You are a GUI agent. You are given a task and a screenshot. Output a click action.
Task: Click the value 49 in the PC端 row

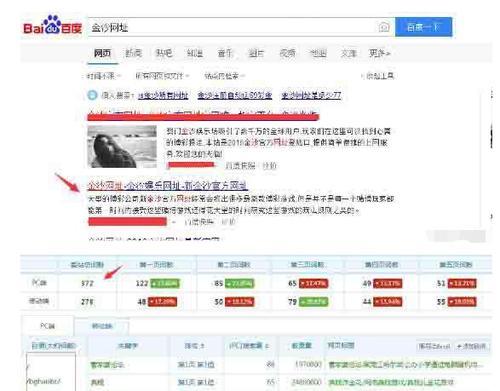click(367, 284)
